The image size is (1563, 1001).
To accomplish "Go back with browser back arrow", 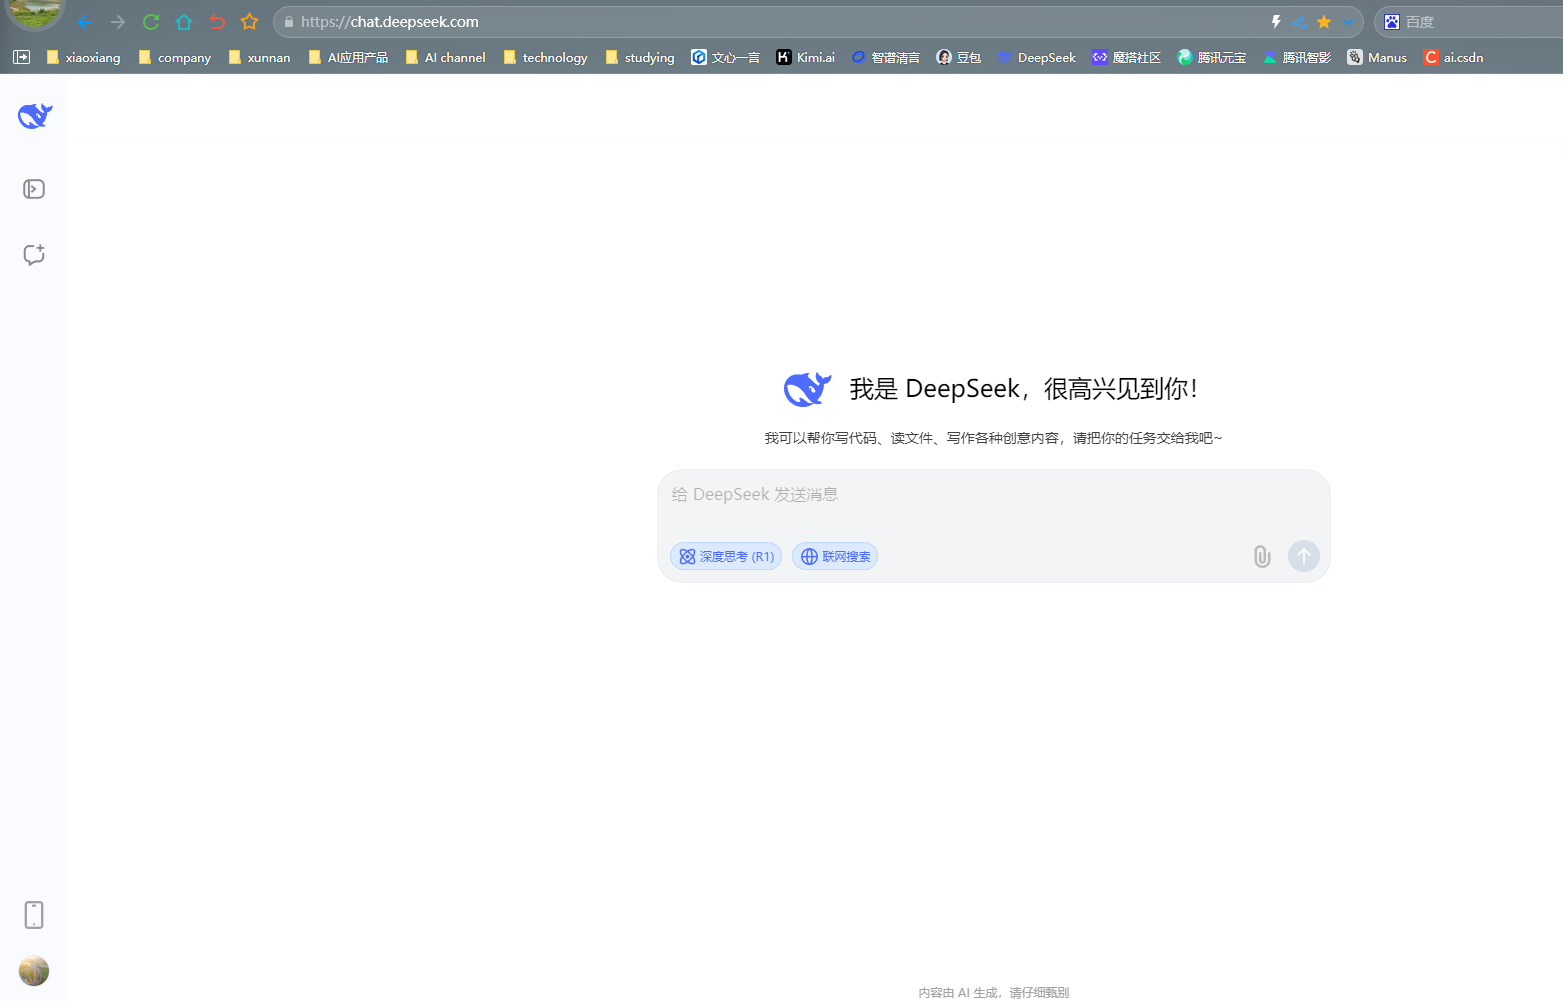I will point(85,22).
